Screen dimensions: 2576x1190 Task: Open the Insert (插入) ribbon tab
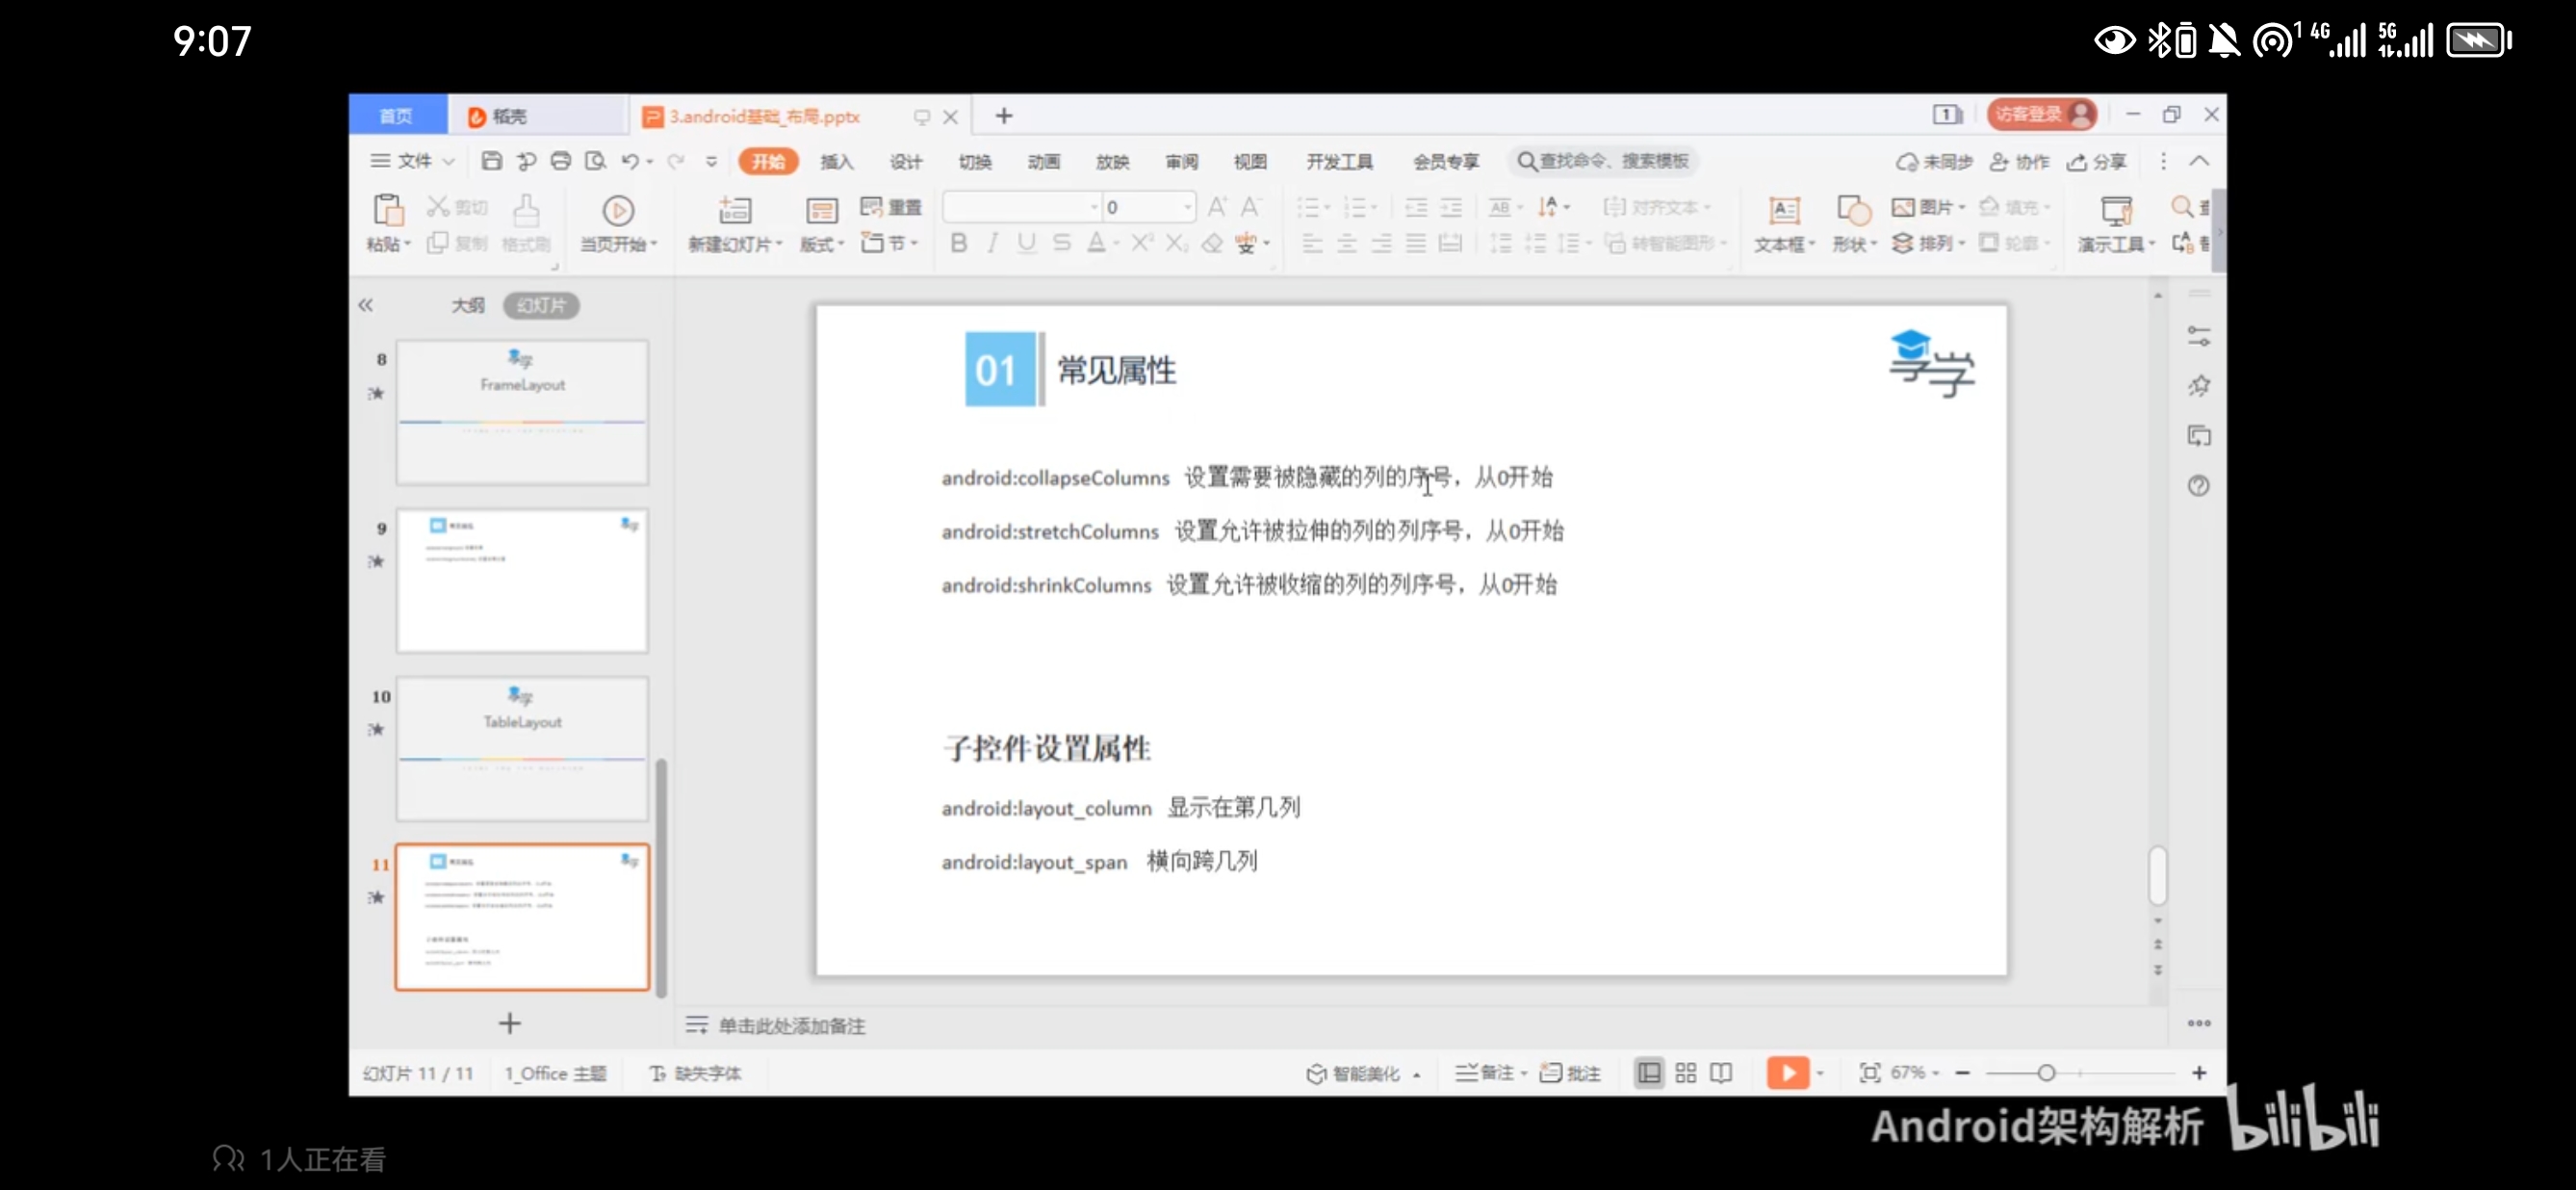[x=836, y=162]
